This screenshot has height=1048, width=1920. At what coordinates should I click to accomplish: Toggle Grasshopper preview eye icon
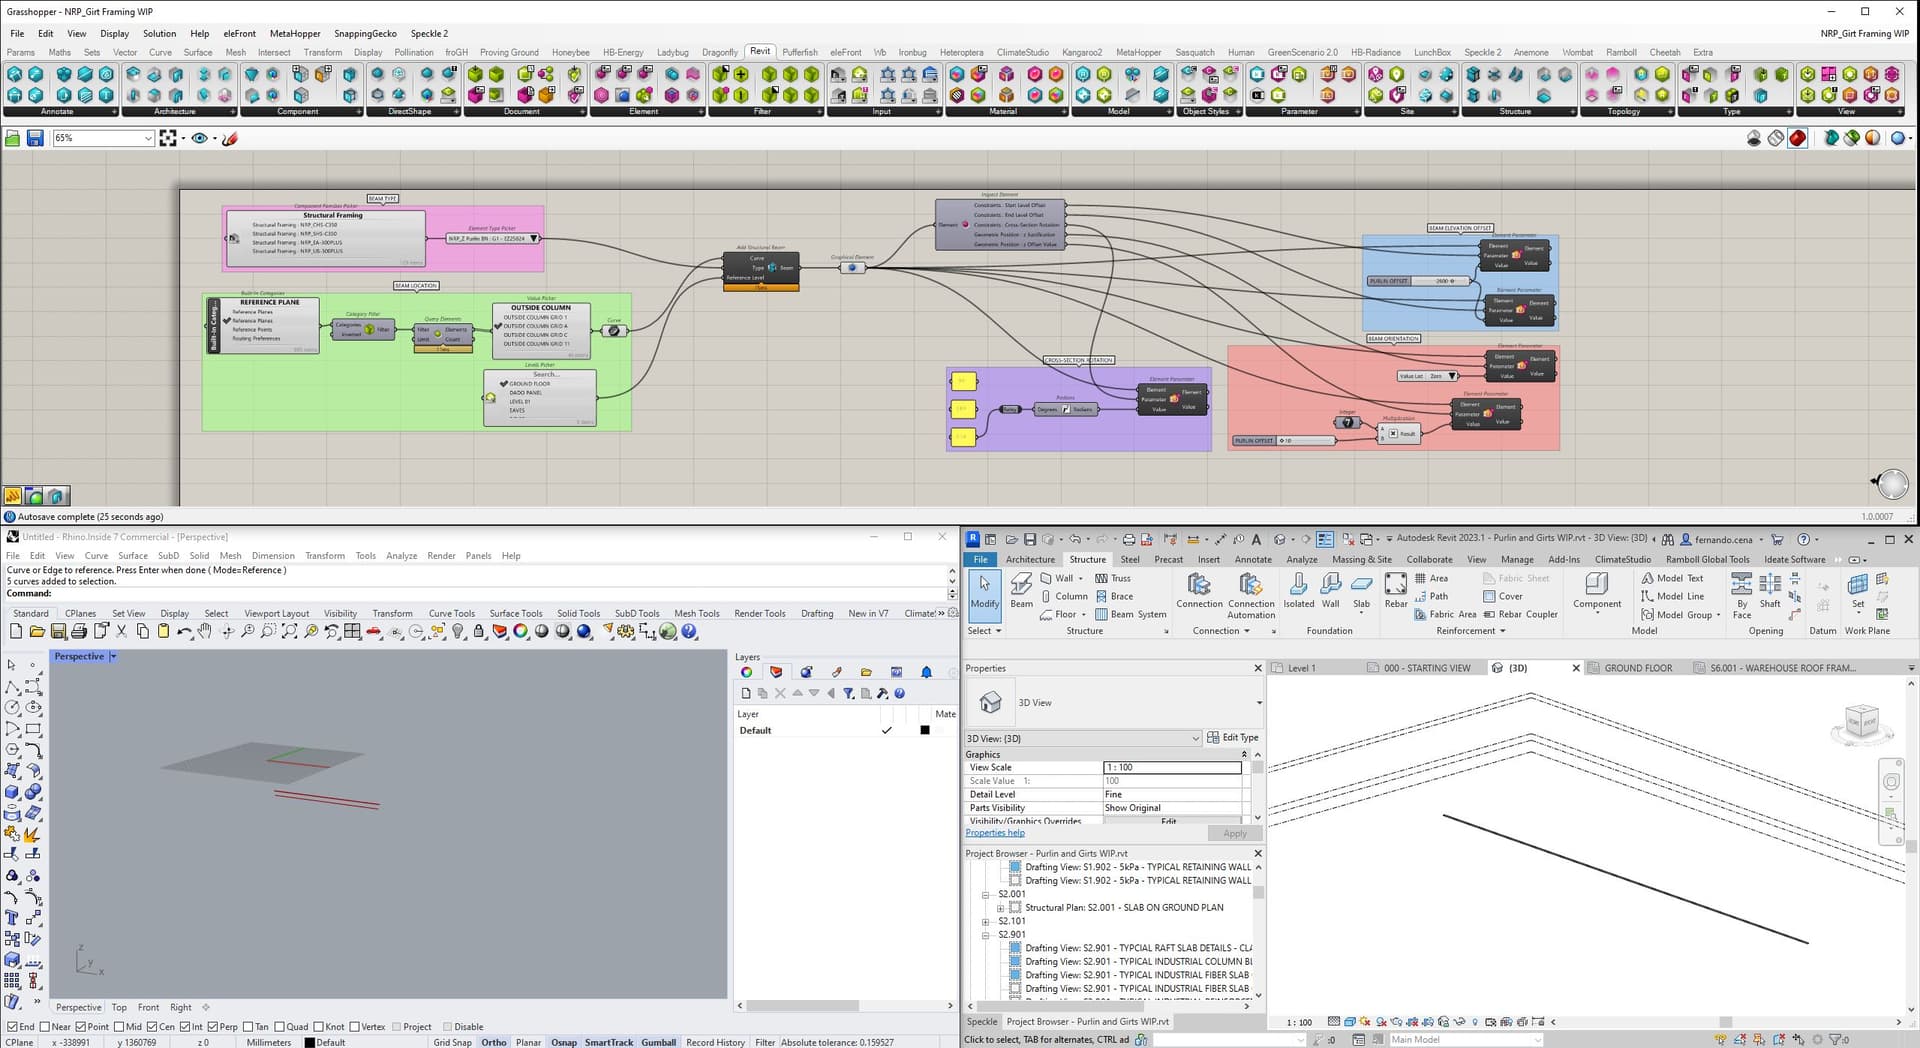tap(199, 138)
